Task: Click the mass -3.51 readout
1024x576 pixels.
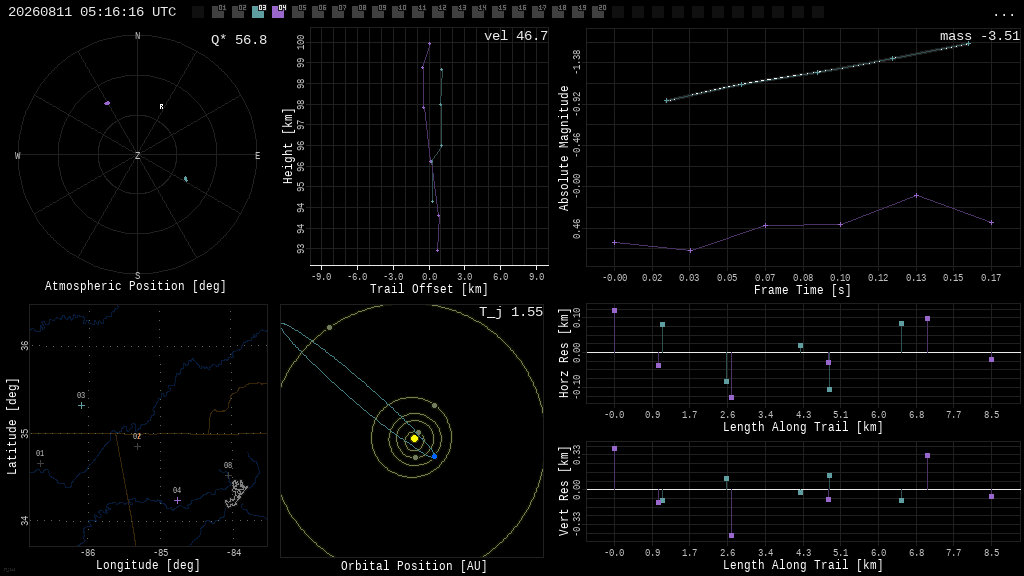Action: click(x=980, y=36)
